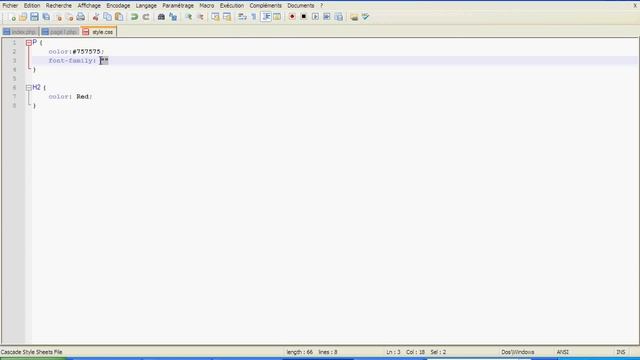Viewport: 640px width, 360px height.
Task: Open the Recherche menu
Action: tap(58, 6)
